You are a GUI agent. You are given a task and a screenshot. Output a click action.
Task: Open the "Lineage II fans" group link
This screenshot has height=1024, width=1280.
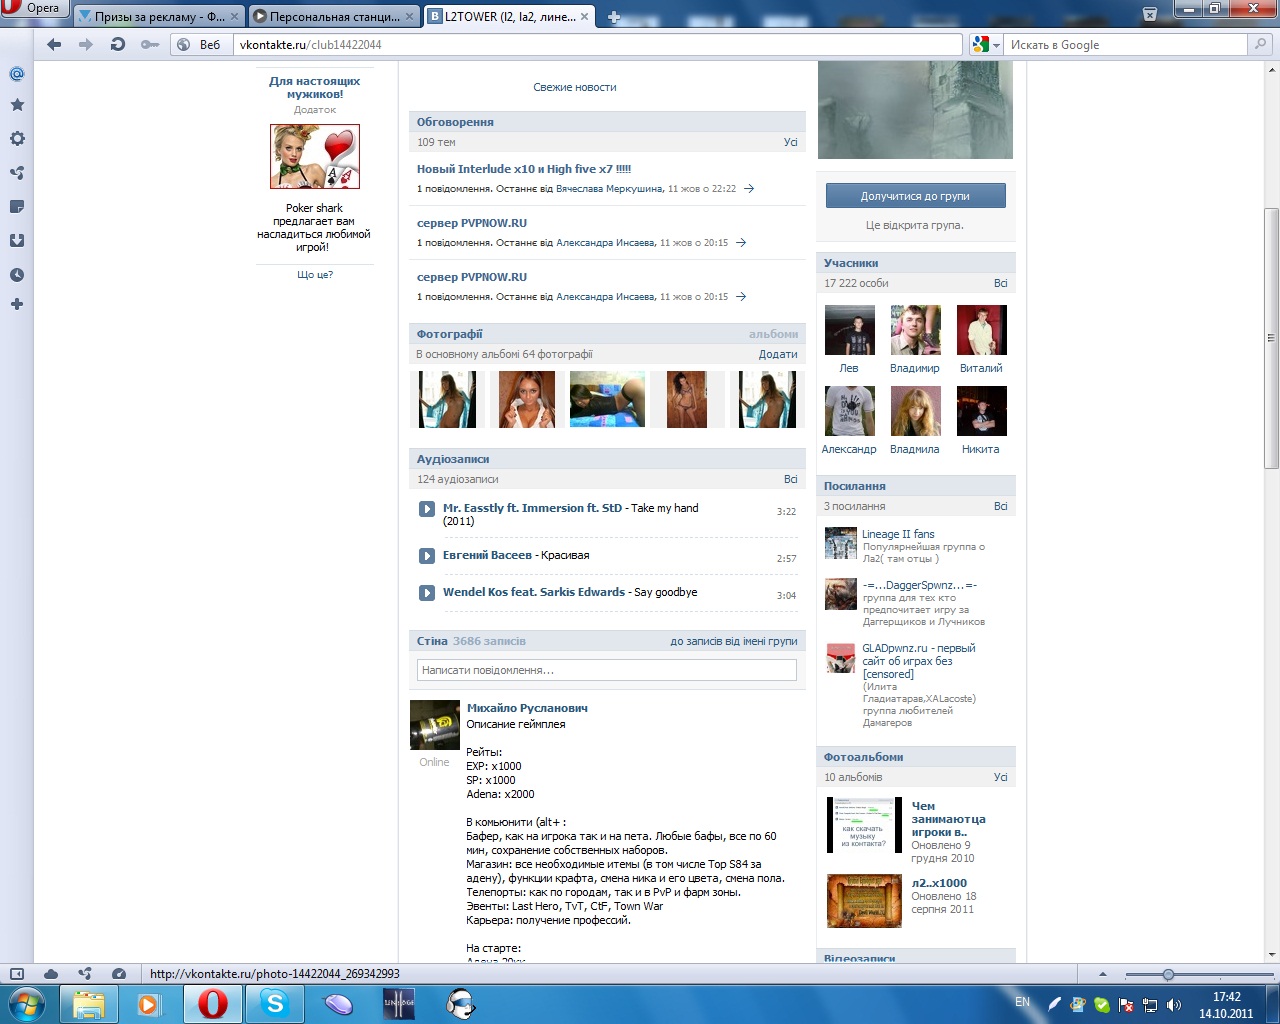point(898,534)
